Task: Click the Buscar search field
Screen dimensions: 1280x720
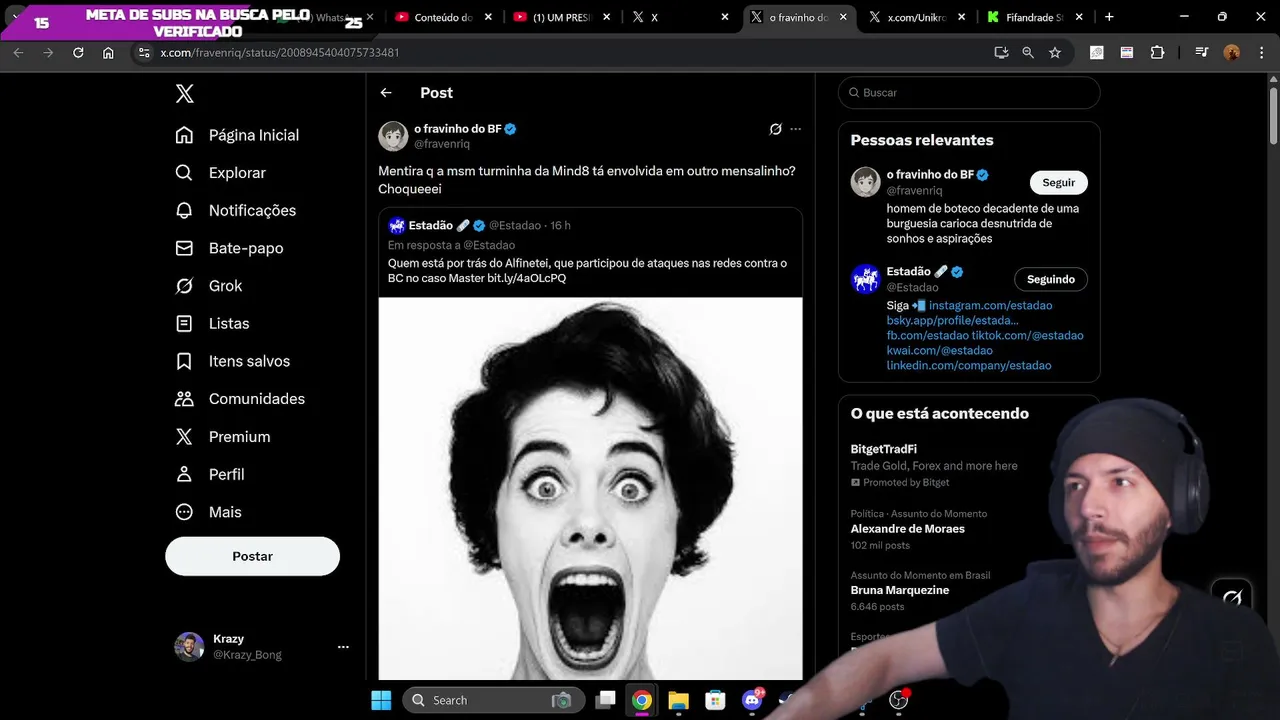Action: coord(969,93)
